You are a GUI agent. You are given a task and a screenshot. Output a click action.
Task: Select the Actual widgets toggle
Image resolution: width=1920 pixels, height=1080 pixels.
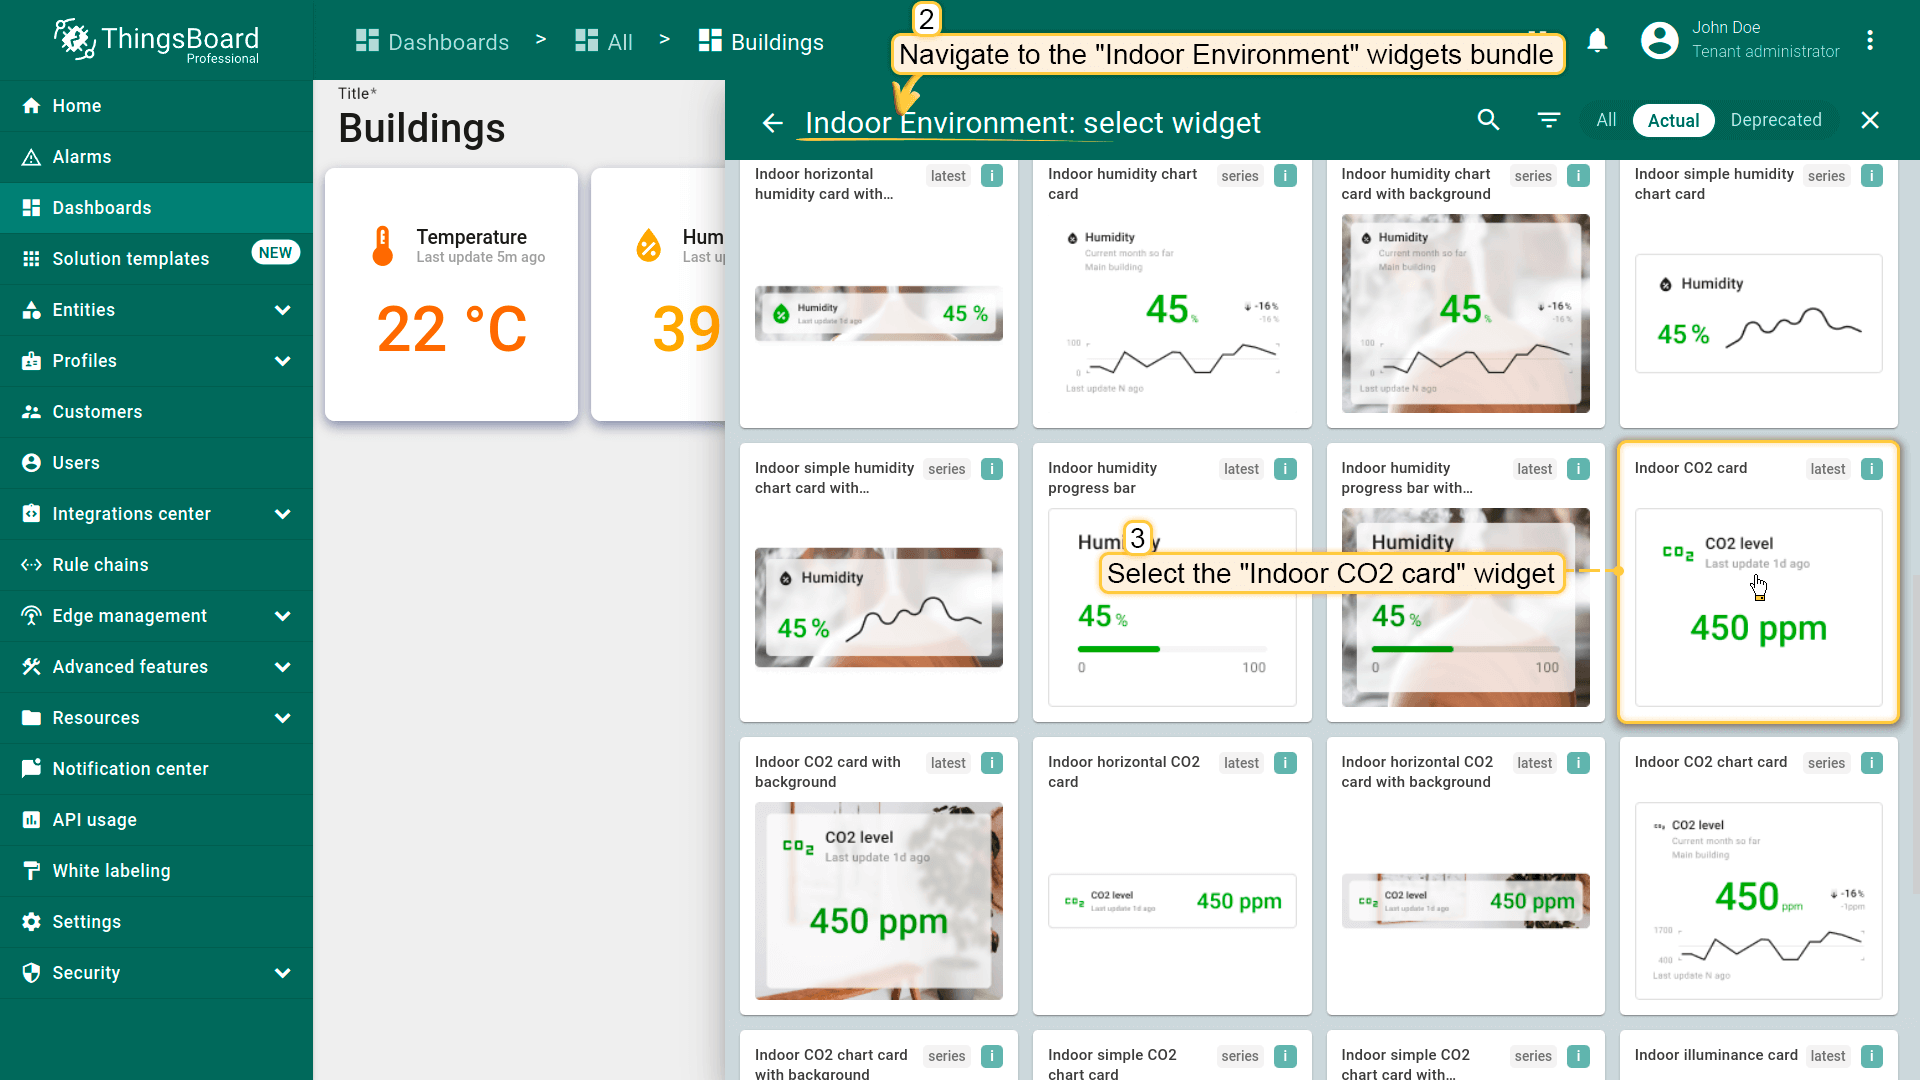coord(1673,121)
